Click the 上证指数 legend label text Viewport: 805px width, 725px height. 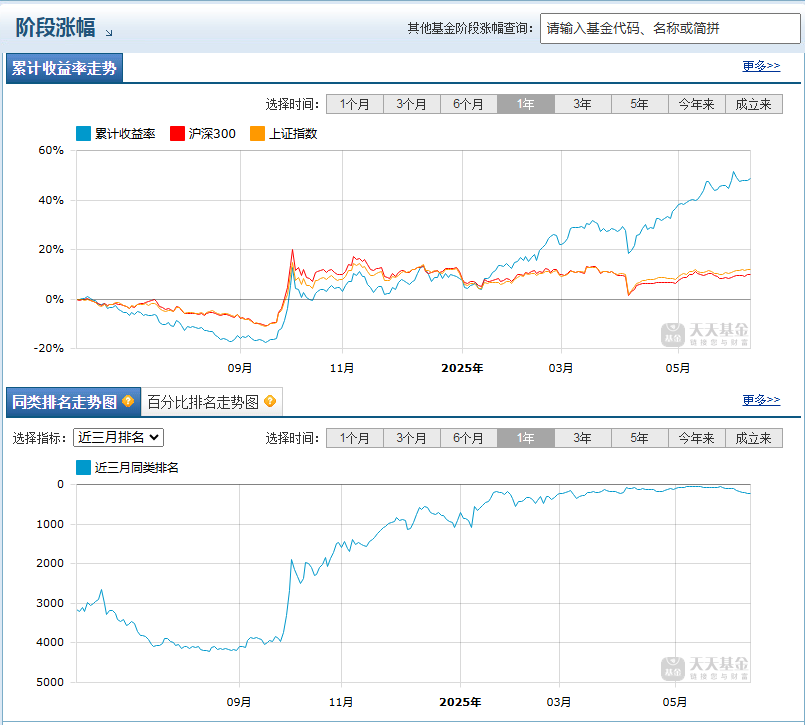[x=293, y=133]
